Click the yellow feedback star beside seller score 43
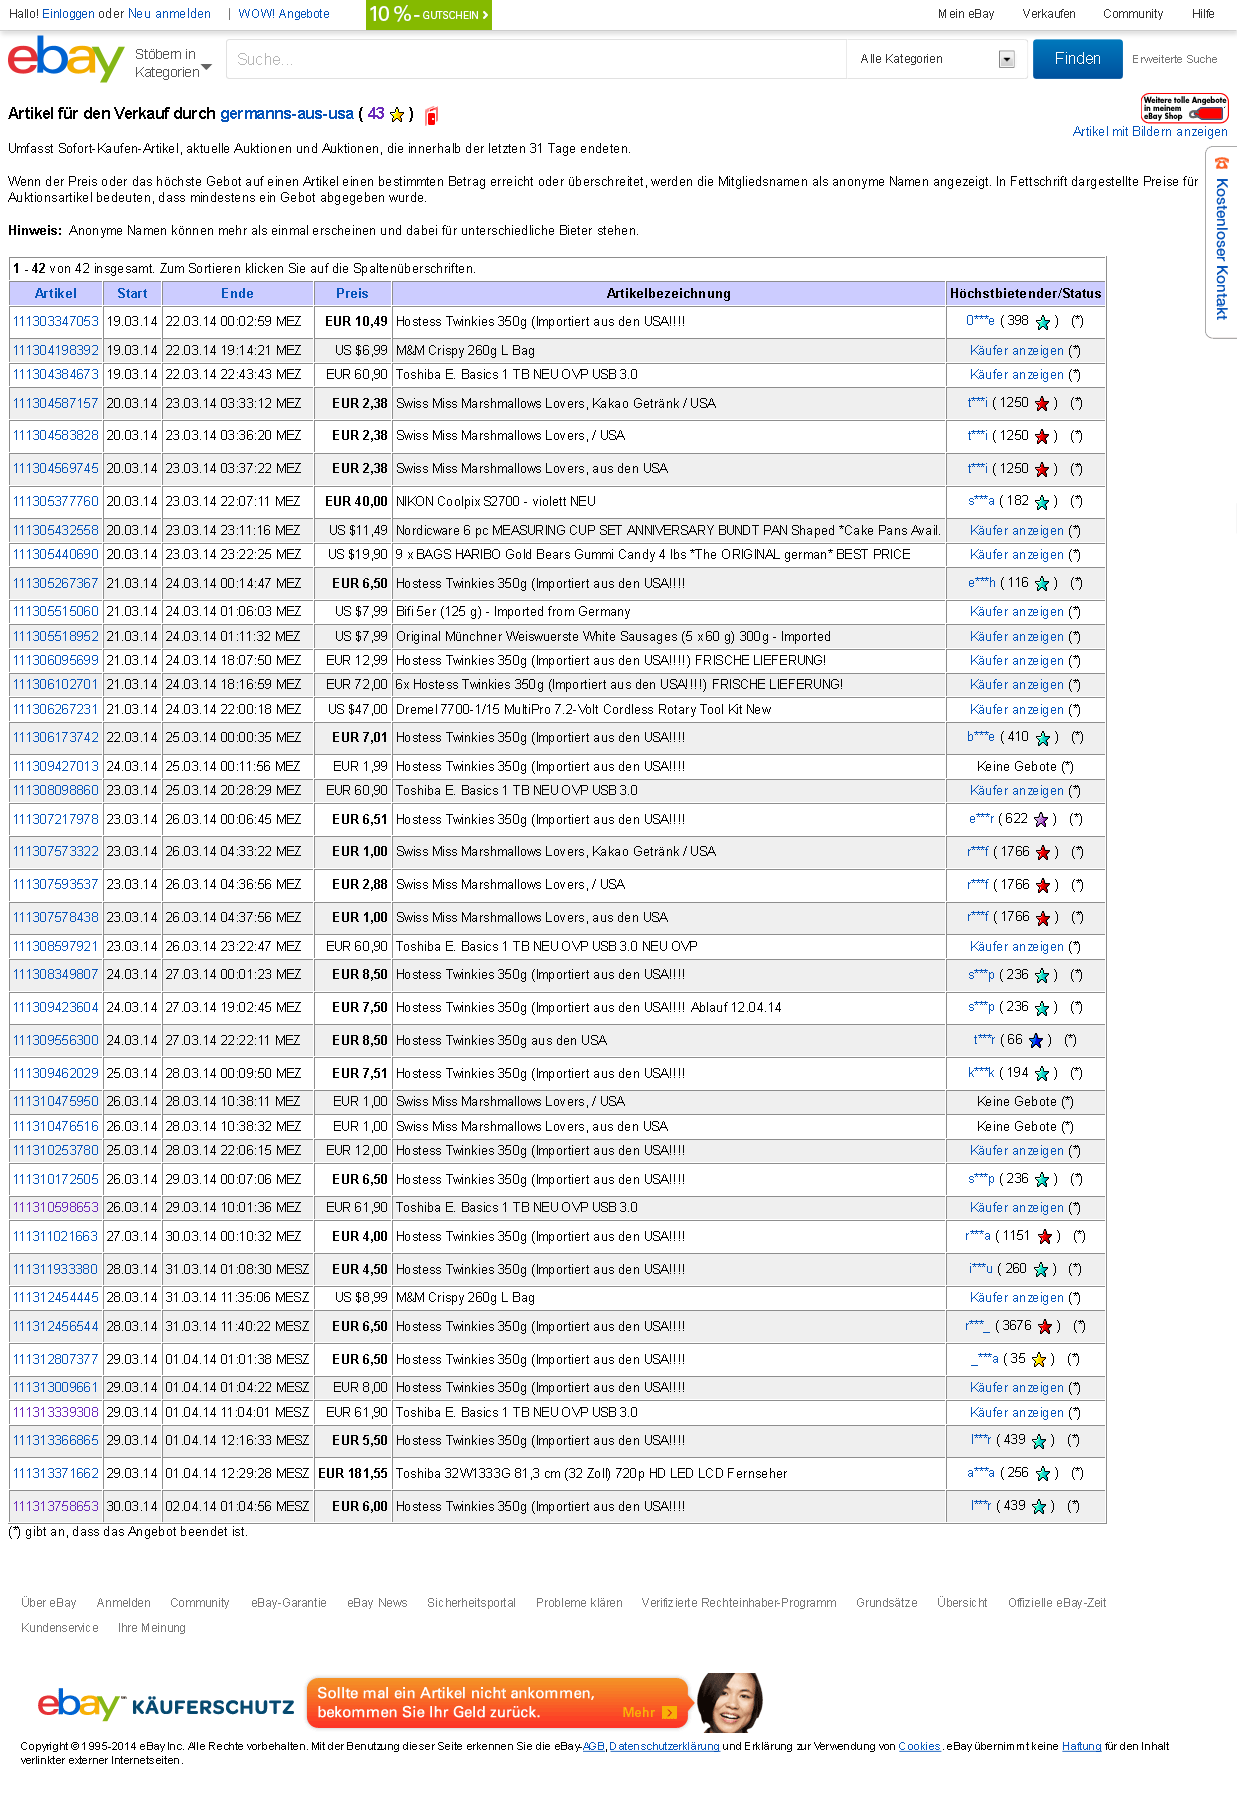The image size is (1237, 1818). pos(397,114)
